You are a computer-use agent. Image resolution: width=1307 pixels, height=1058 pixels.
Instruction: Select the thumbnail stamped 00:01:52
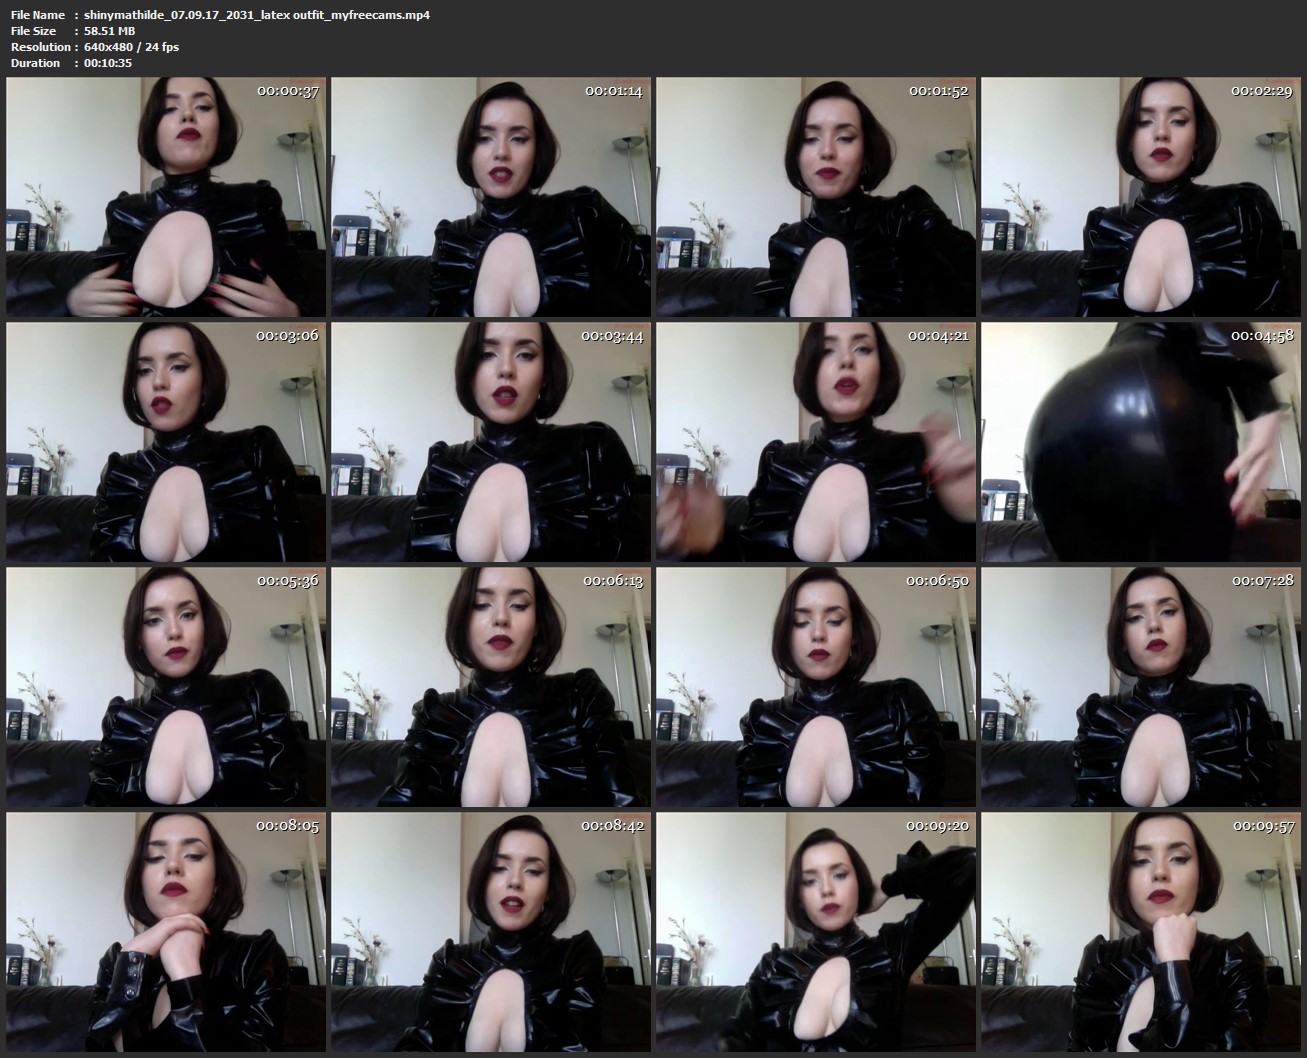(816, 197)
